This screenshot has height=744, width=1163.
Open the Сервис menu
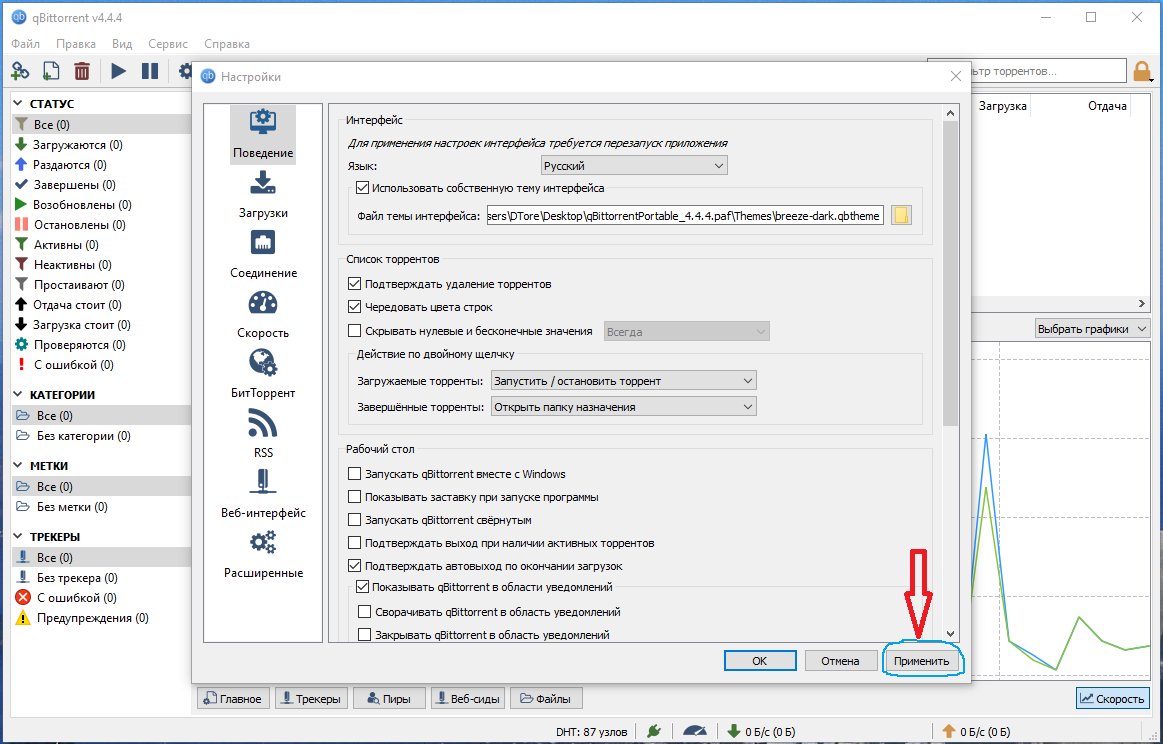click(x=166, y=43)
